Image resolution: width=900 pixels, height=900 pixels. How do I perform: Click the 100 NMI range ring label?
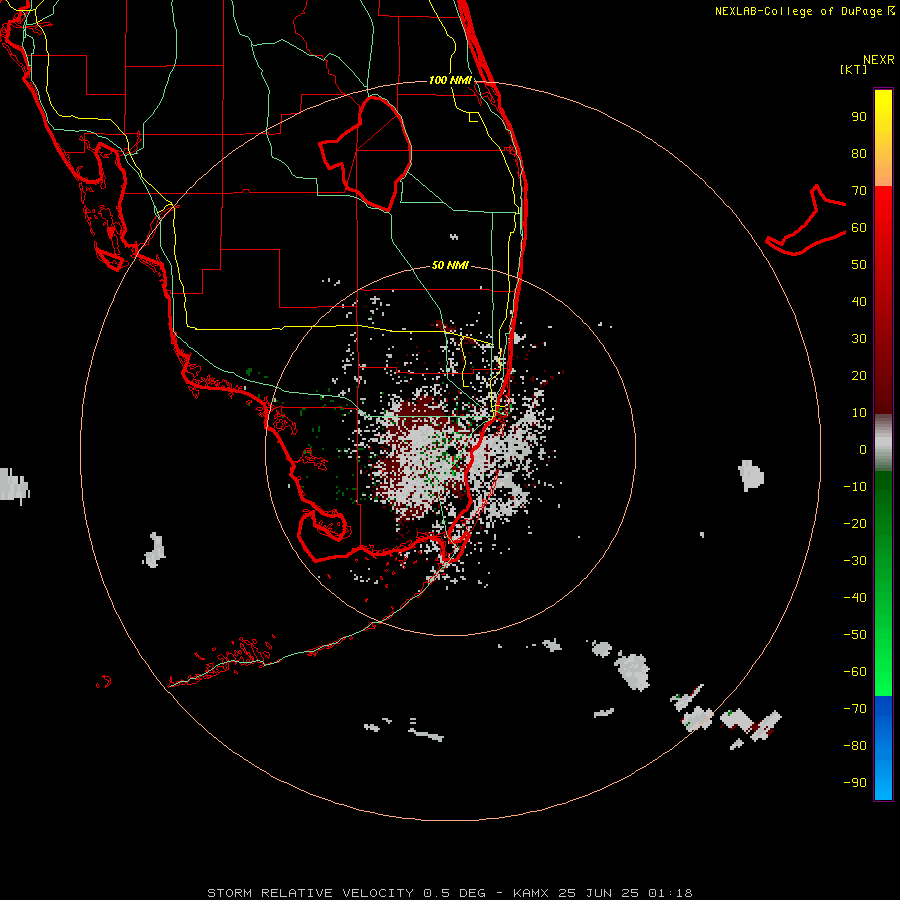coord(450,80)
